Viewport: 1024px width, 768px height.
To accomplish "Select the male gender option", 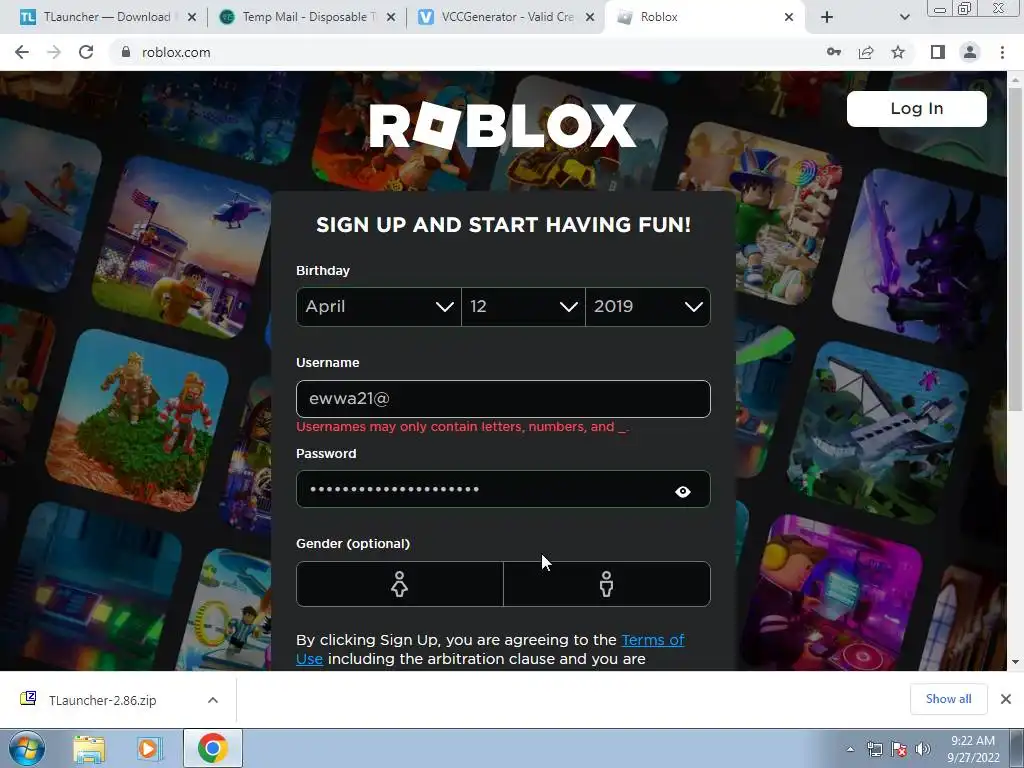I will tap(607, 584).
